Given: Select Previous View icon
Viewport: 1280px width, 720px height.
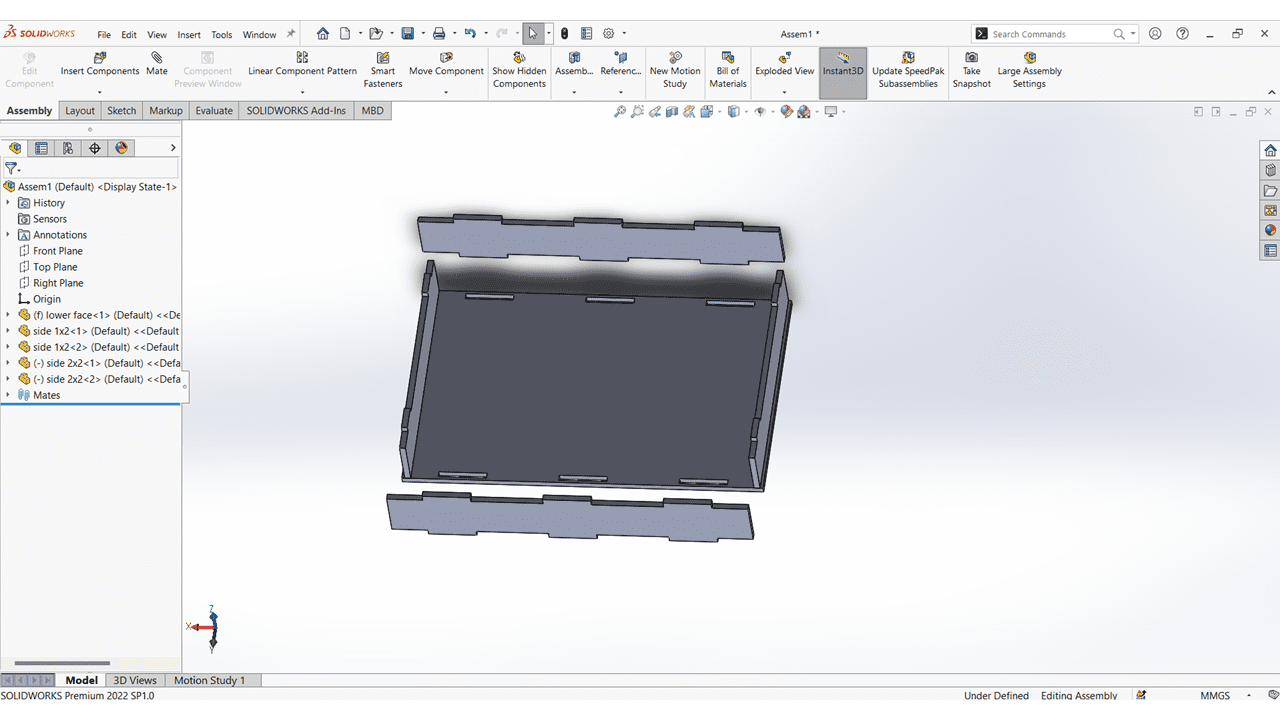Looking at the screenshot, I should 655,111.
